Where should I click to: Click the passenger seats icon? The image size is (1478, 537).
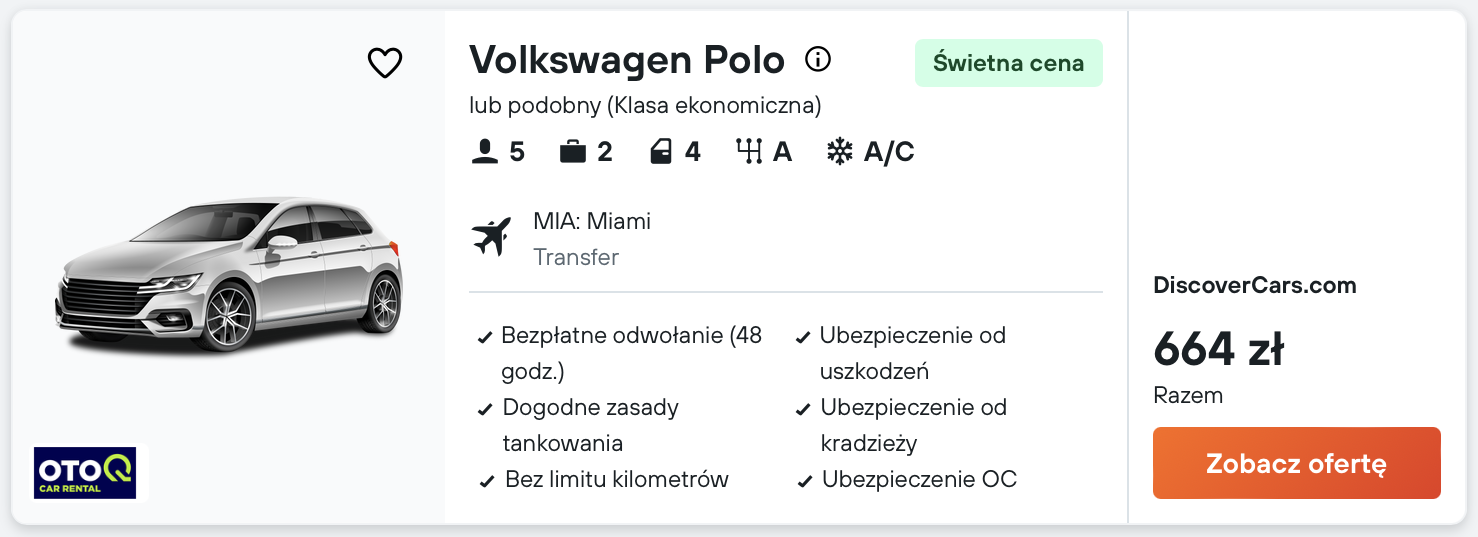coord(485,152)
